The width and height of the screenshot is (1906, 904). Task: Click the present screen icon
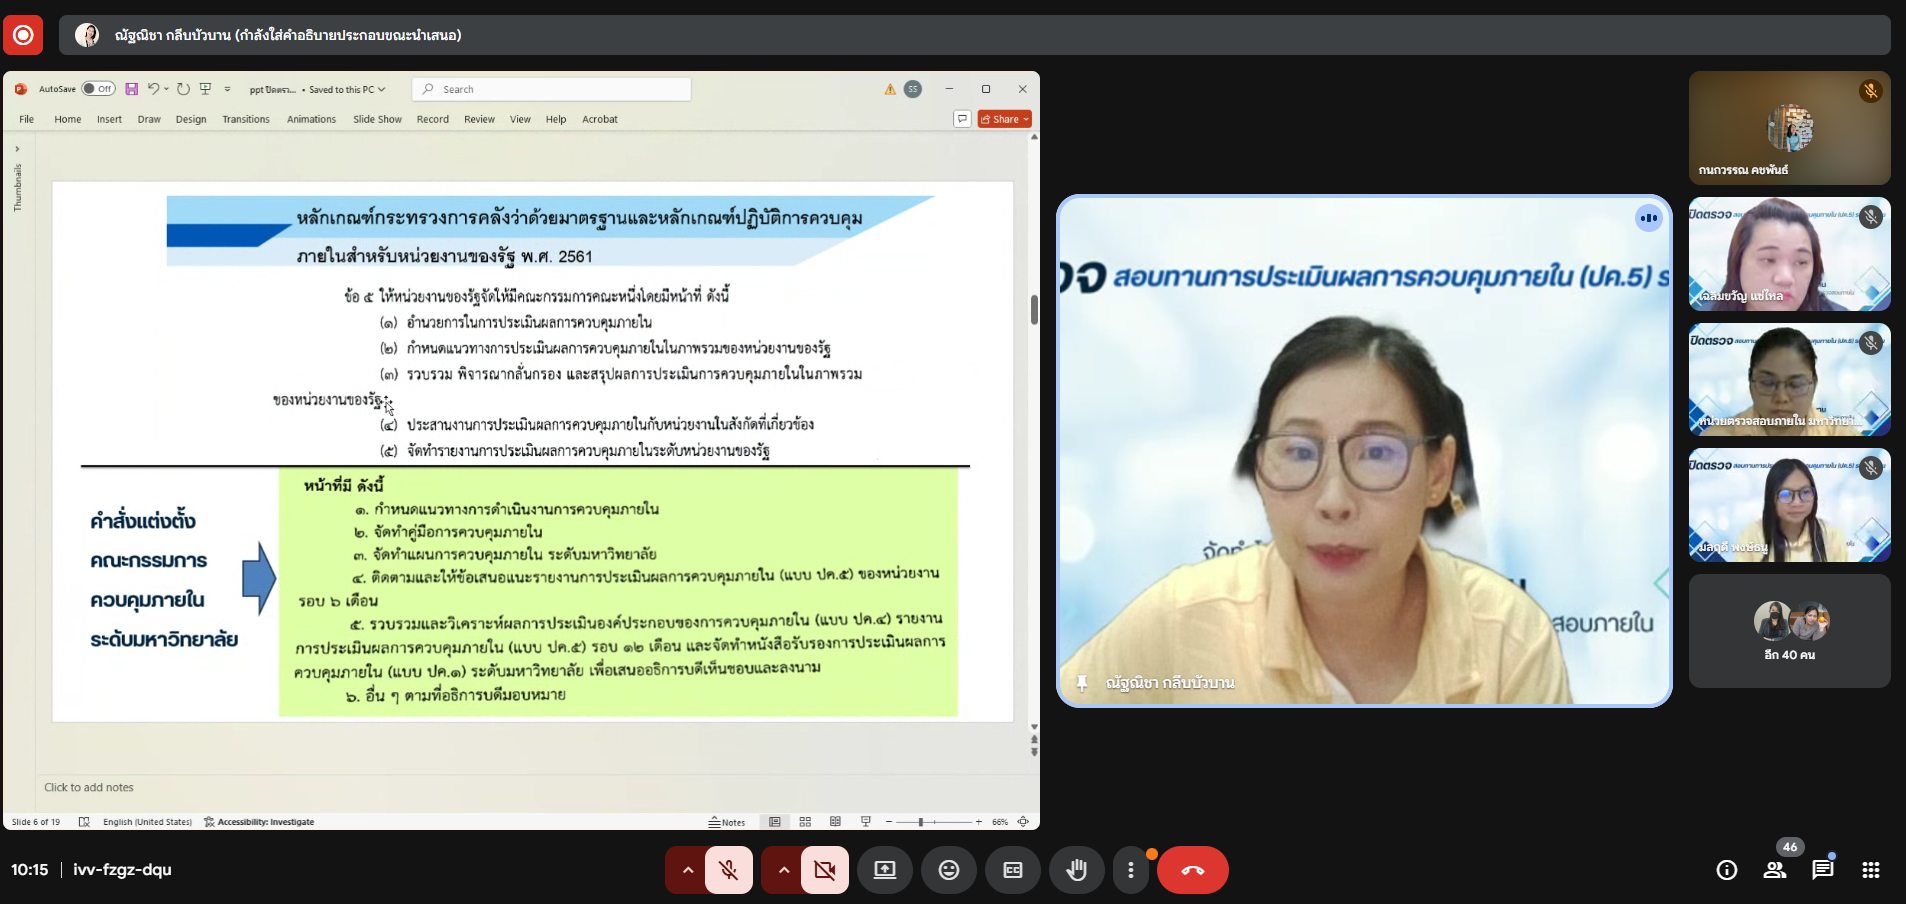(885, 870)
